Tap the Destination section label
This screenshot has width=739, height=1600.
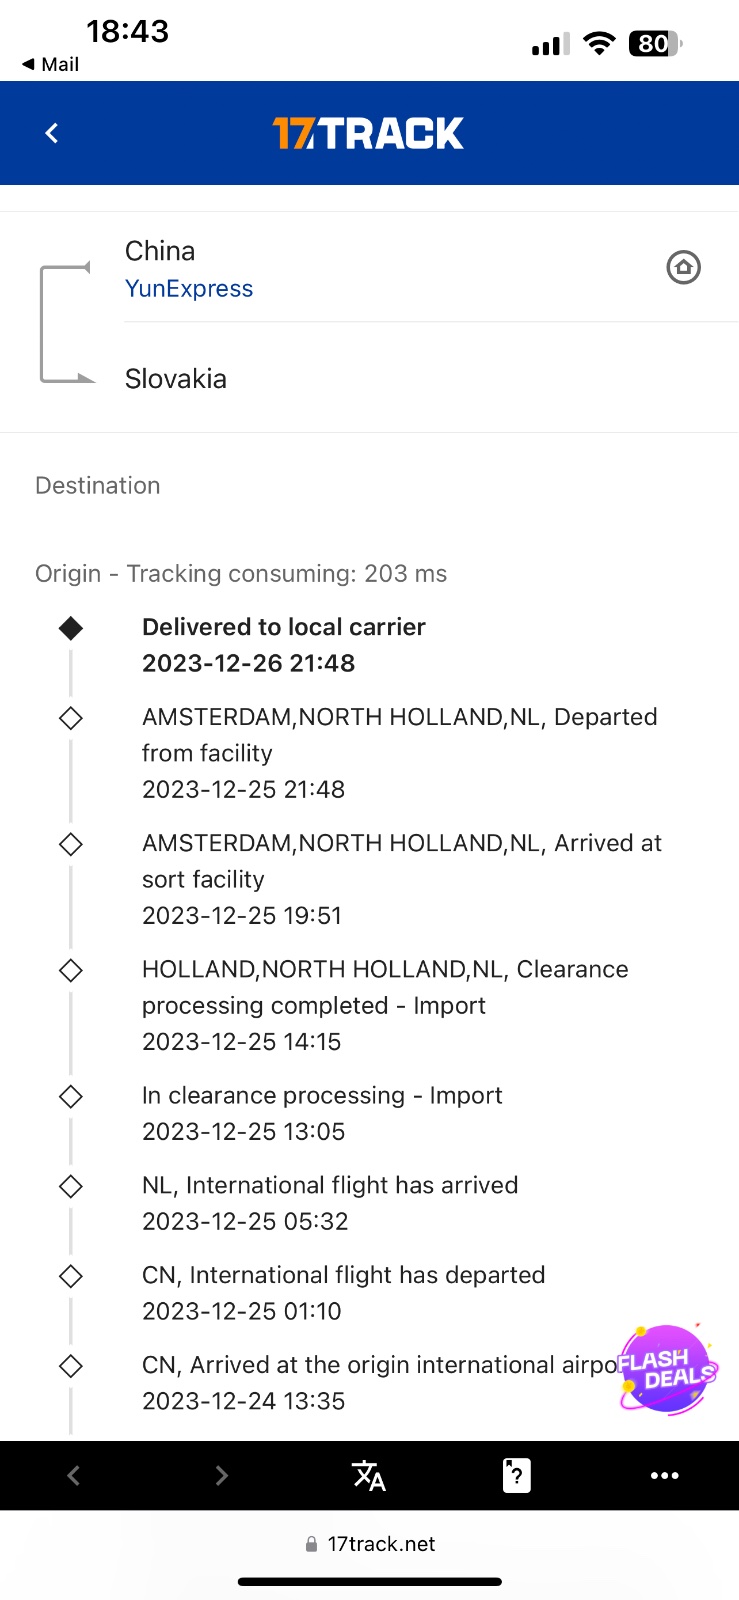pyautogui.click(x=98, y=486)
